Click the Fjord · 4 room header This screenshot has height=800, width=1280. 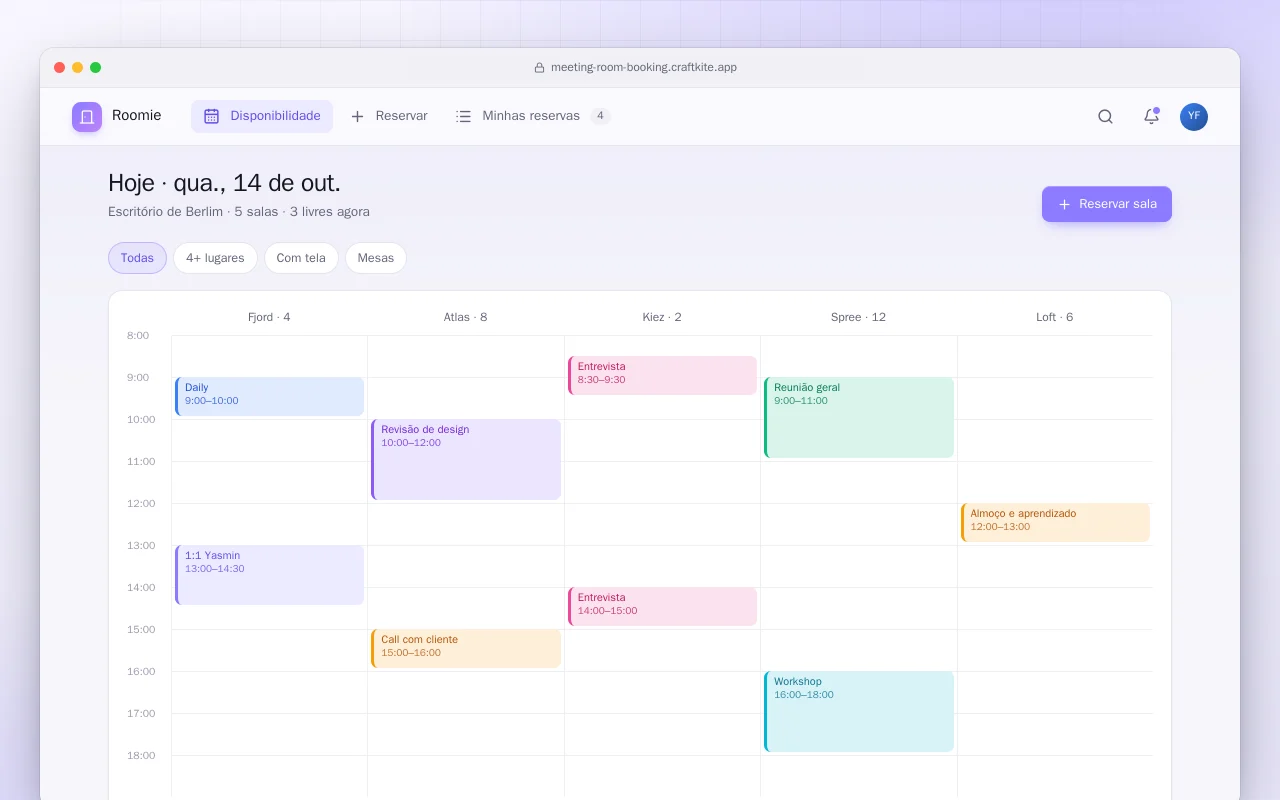pyautogui.click(x=270, y=317)
